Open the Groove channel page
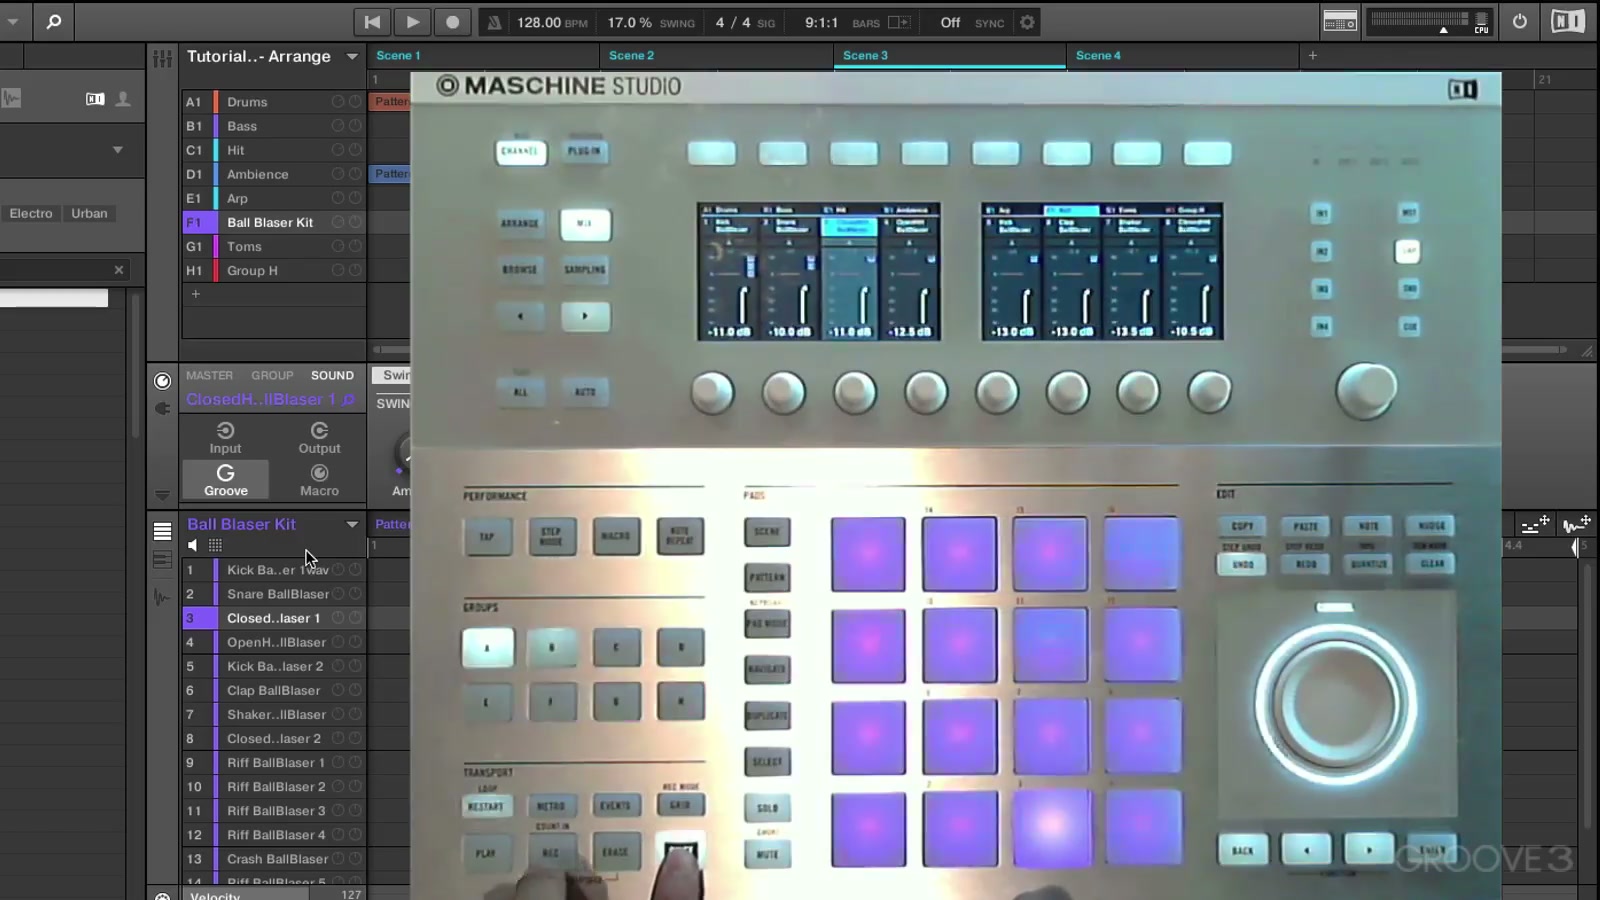This screenshot has width=1600, height=900. [226, 480]
